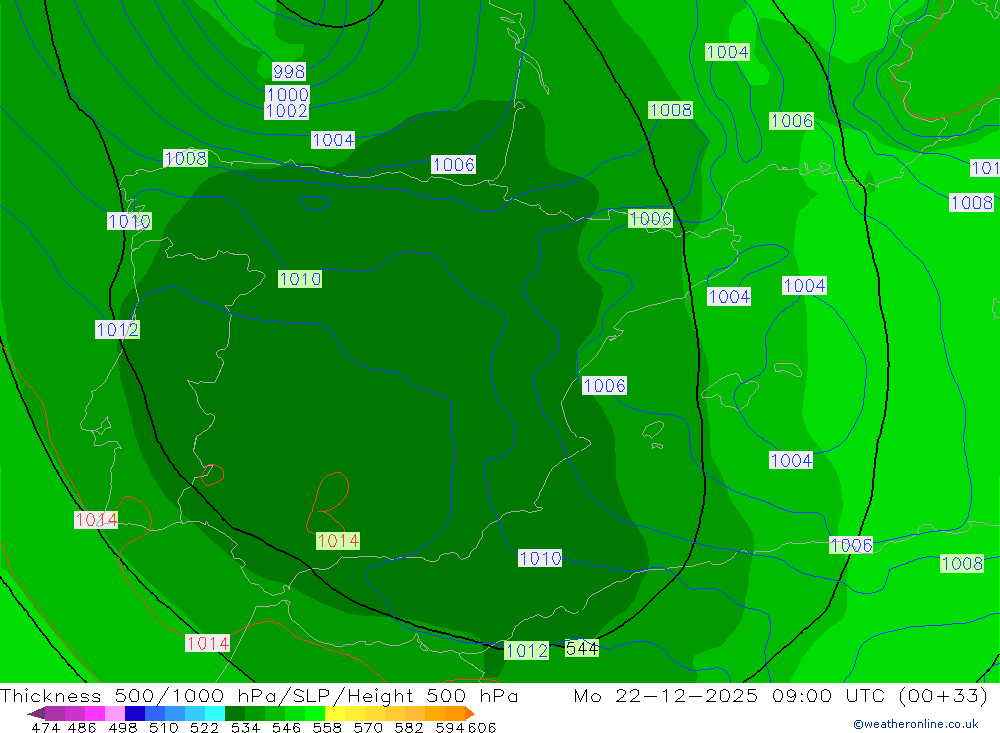Click the 1012 label on the western coast
The height and width of the screenshot is (733, 1000).
[117, 329]
